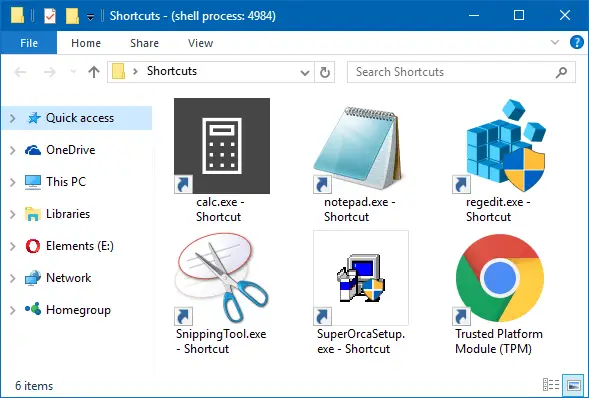Open the File menu
Image resolution: width=589 pixels, height=398 pixels.
(29, 43)
